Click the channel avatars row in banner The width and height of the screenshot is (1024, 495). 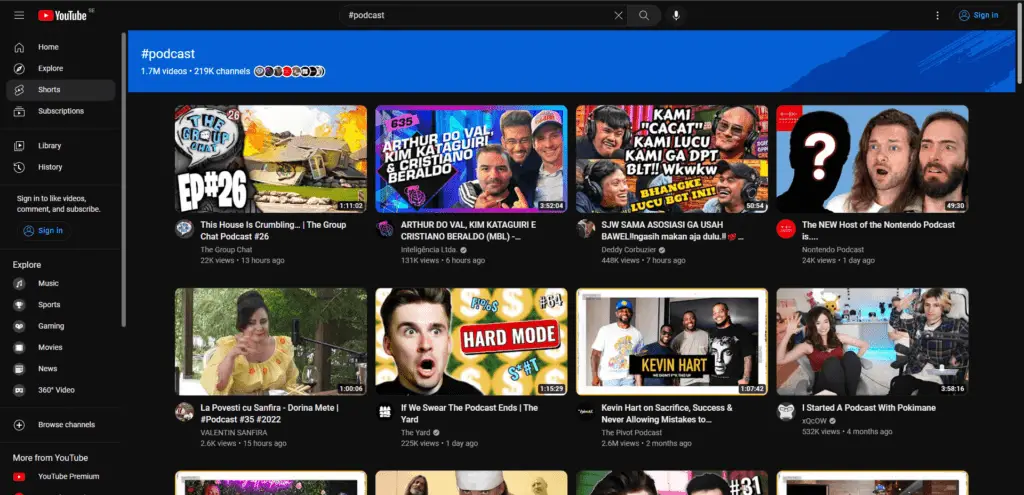tap(289, 71)
